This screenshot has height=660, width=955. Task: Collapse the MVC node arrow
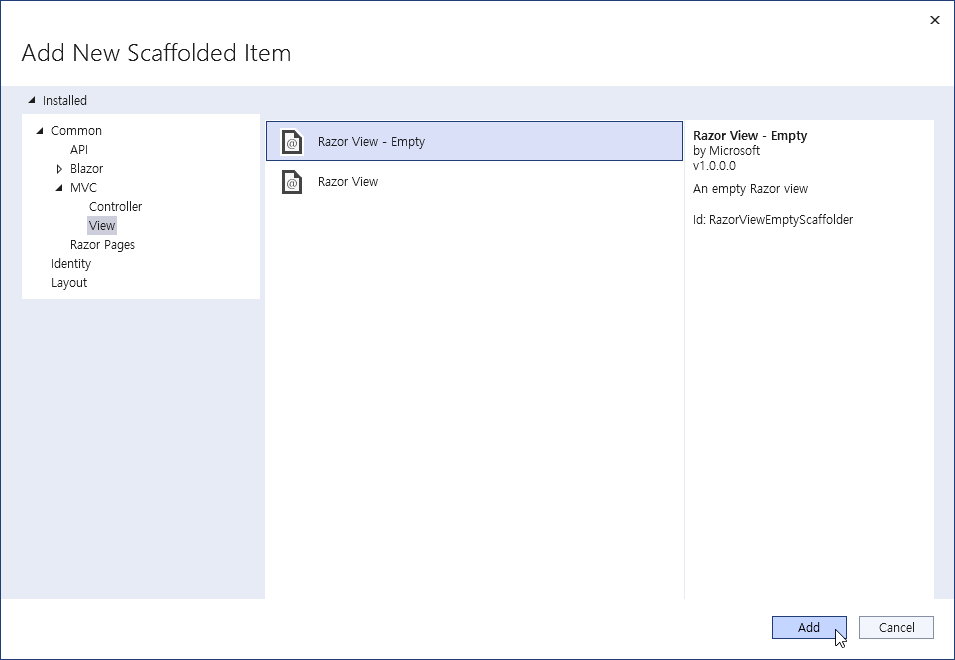[59, 188]
